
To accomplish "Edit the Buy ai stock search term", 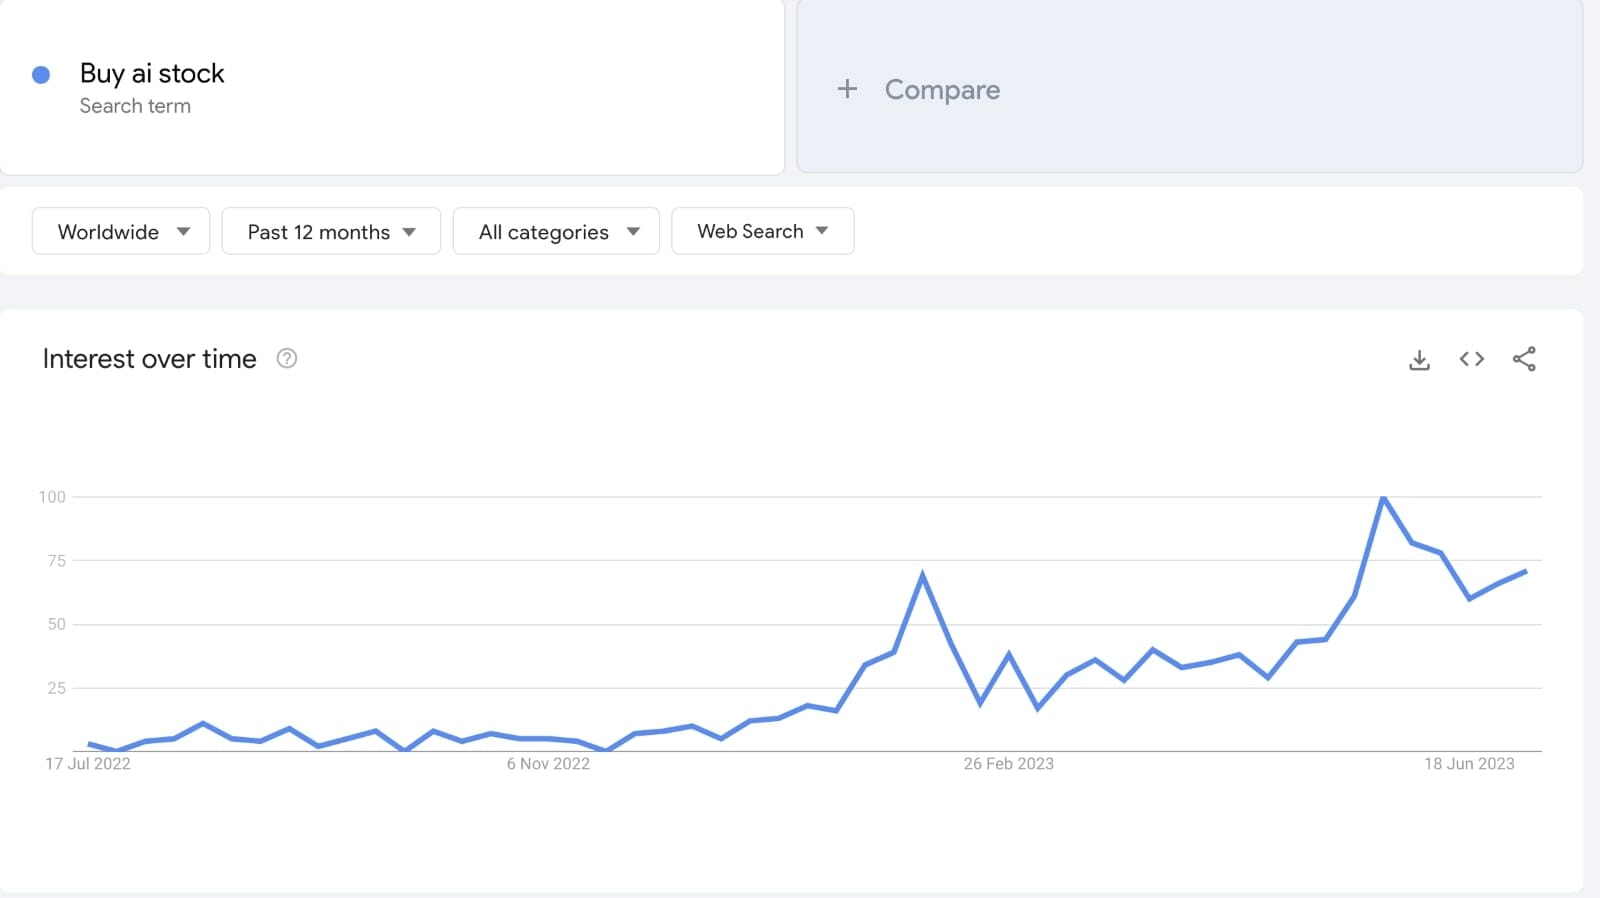I will (152, 74).
